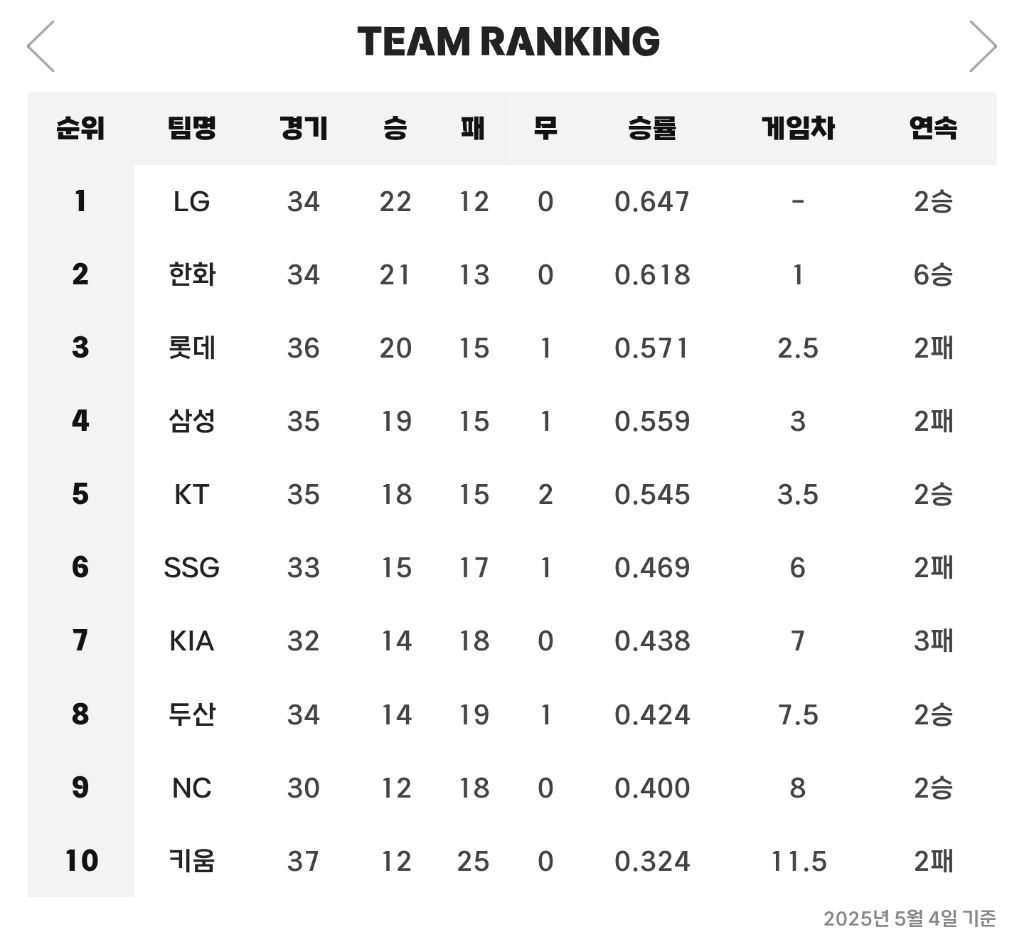Open the 키움 team name
This screenshot has height=949, width=1024.
(x=191, y=861)
